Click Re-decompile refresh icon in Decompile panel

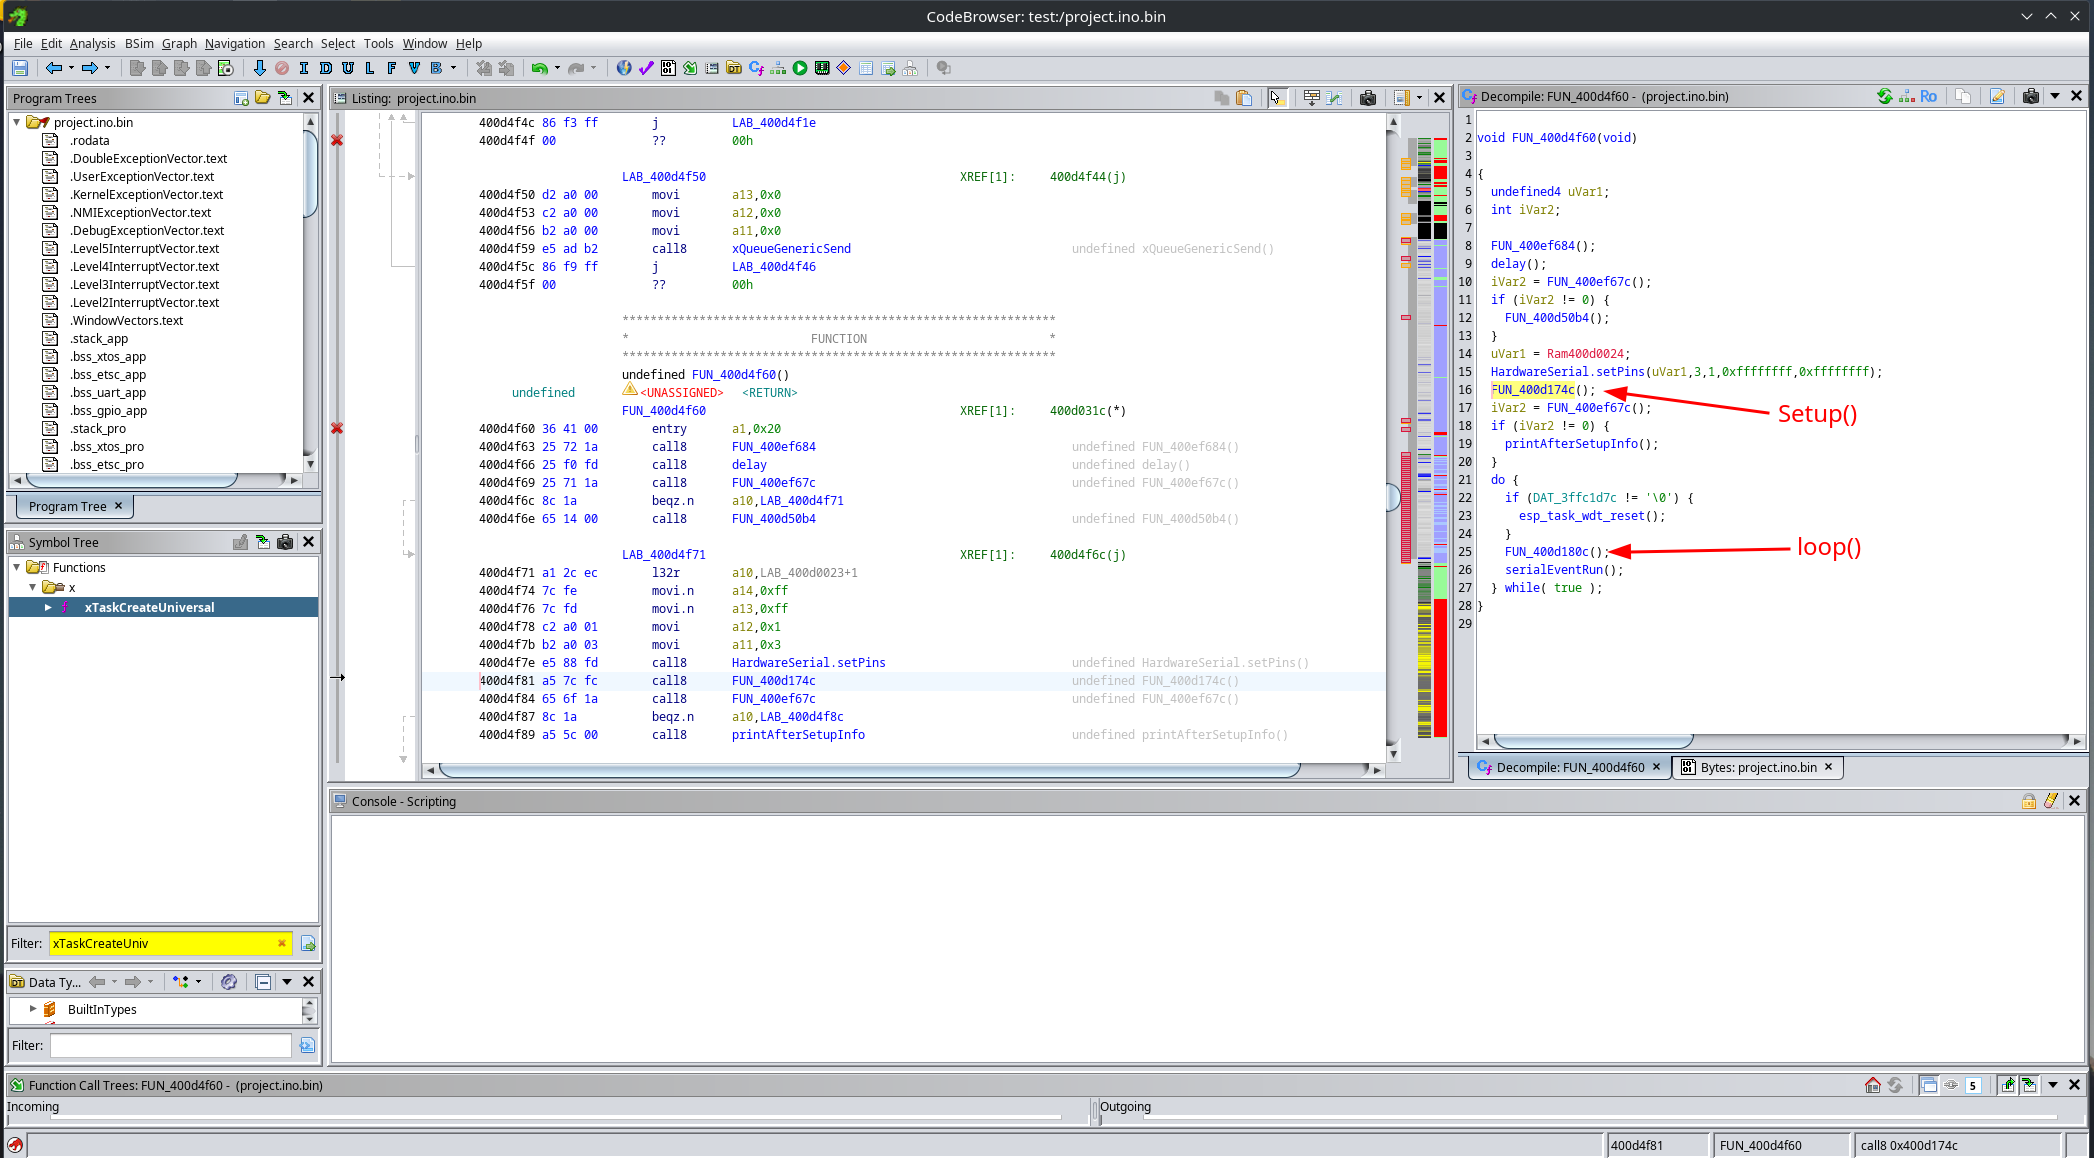(x=1884, y=96)
